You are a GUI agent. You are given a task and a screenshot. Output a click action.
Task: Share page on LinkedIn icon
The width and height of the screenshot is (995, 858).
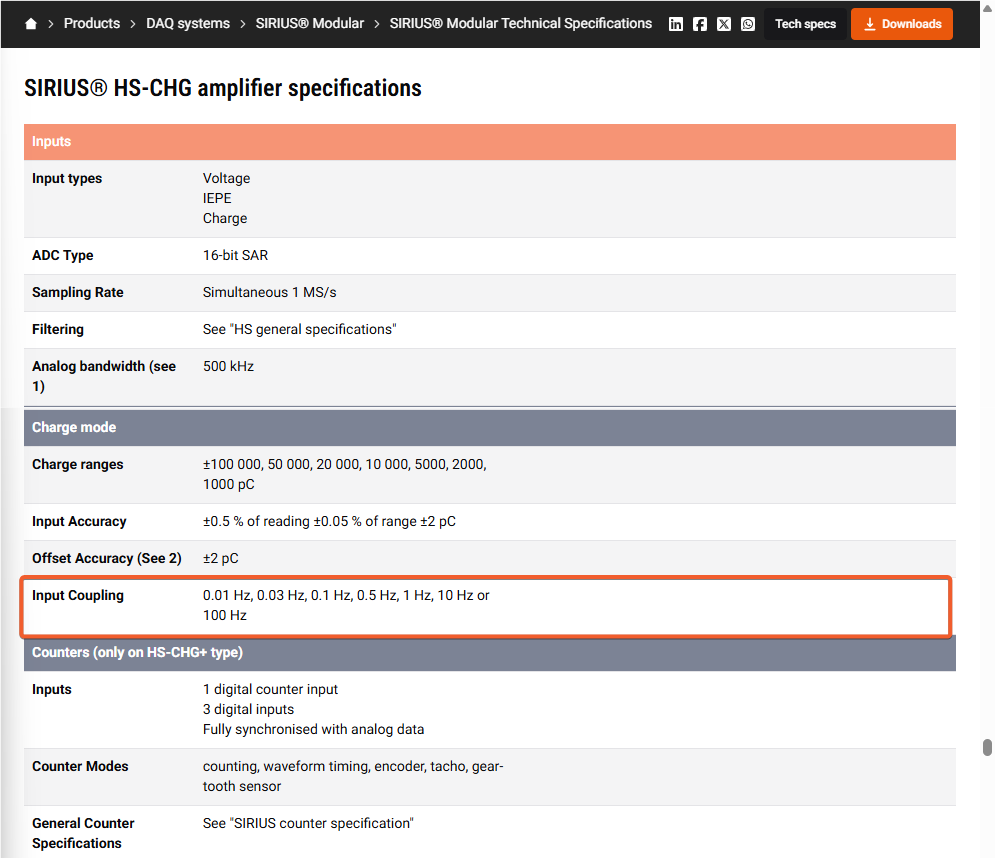click(676, 24)
